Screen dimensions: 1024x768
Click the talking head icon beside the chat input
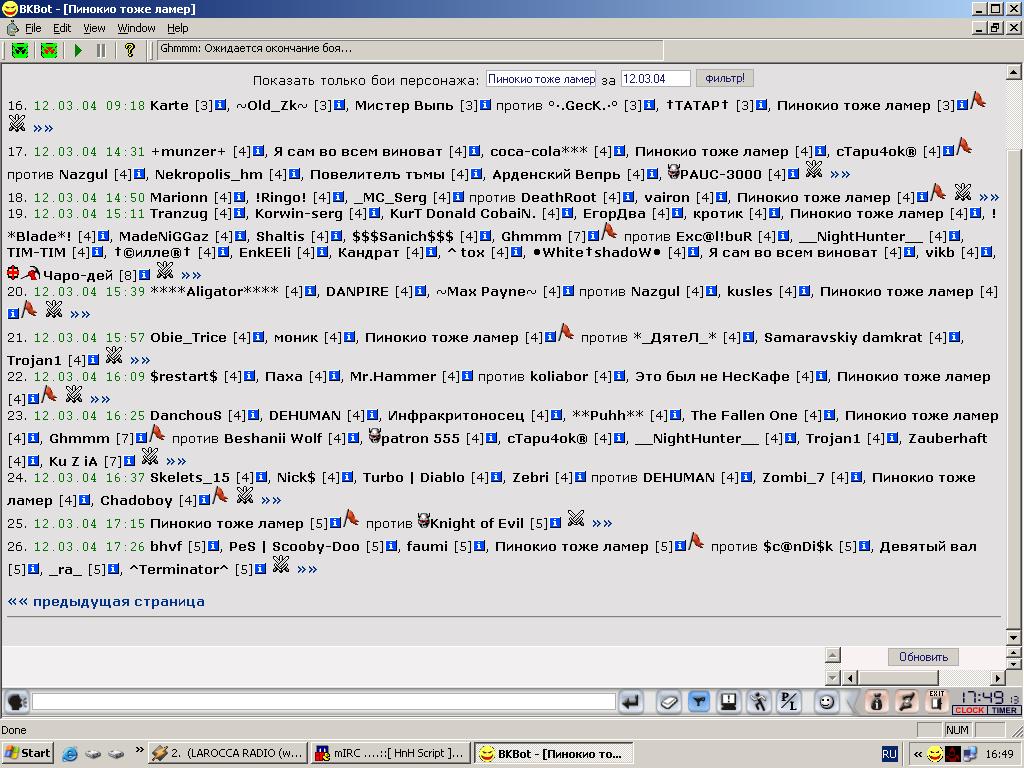coord(16,703)
